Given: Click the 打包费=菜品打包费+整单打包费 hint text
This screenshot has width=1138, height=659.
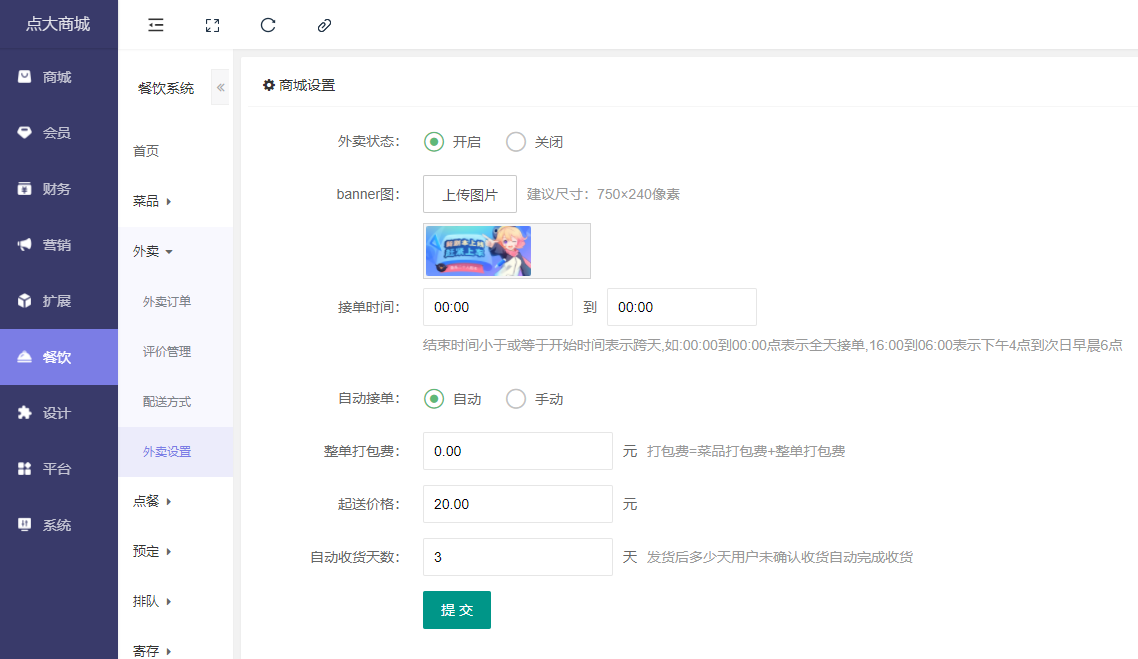Looking at the screenshot, I should 746,451.
